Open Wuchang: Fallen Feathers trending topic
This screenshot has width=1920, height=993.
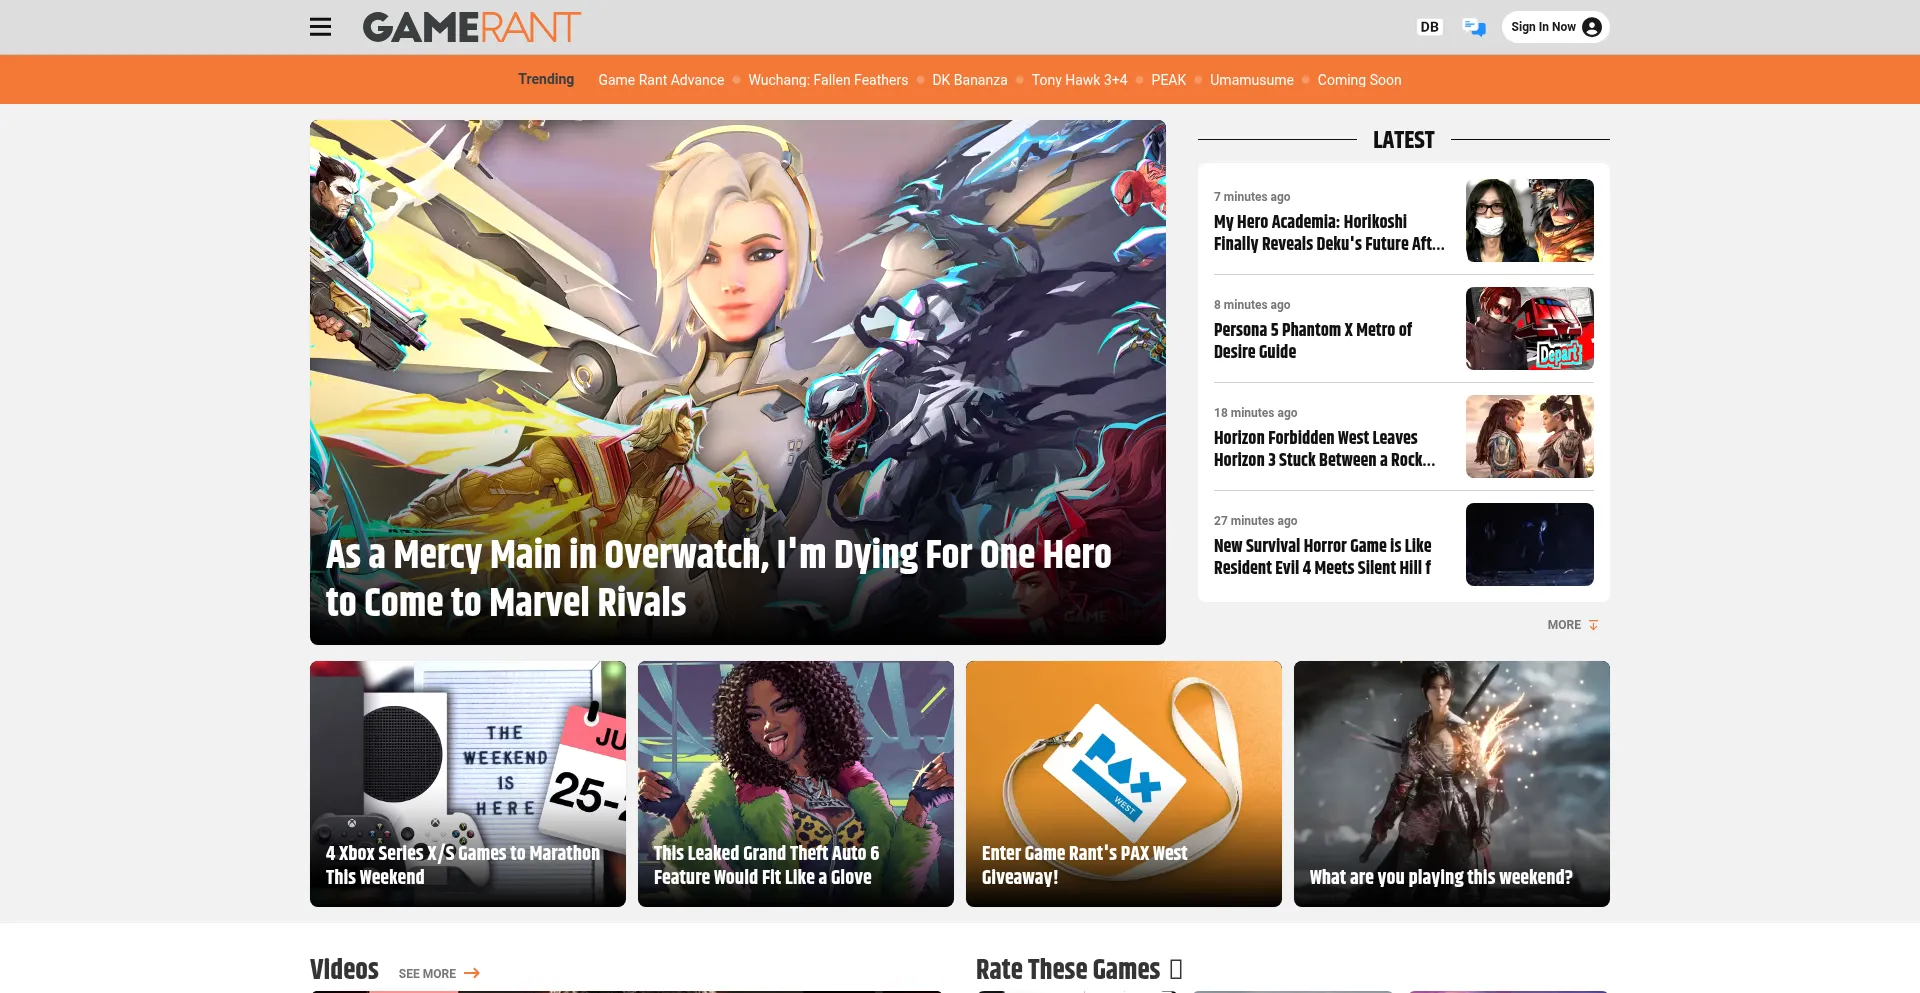coord(828,80)
